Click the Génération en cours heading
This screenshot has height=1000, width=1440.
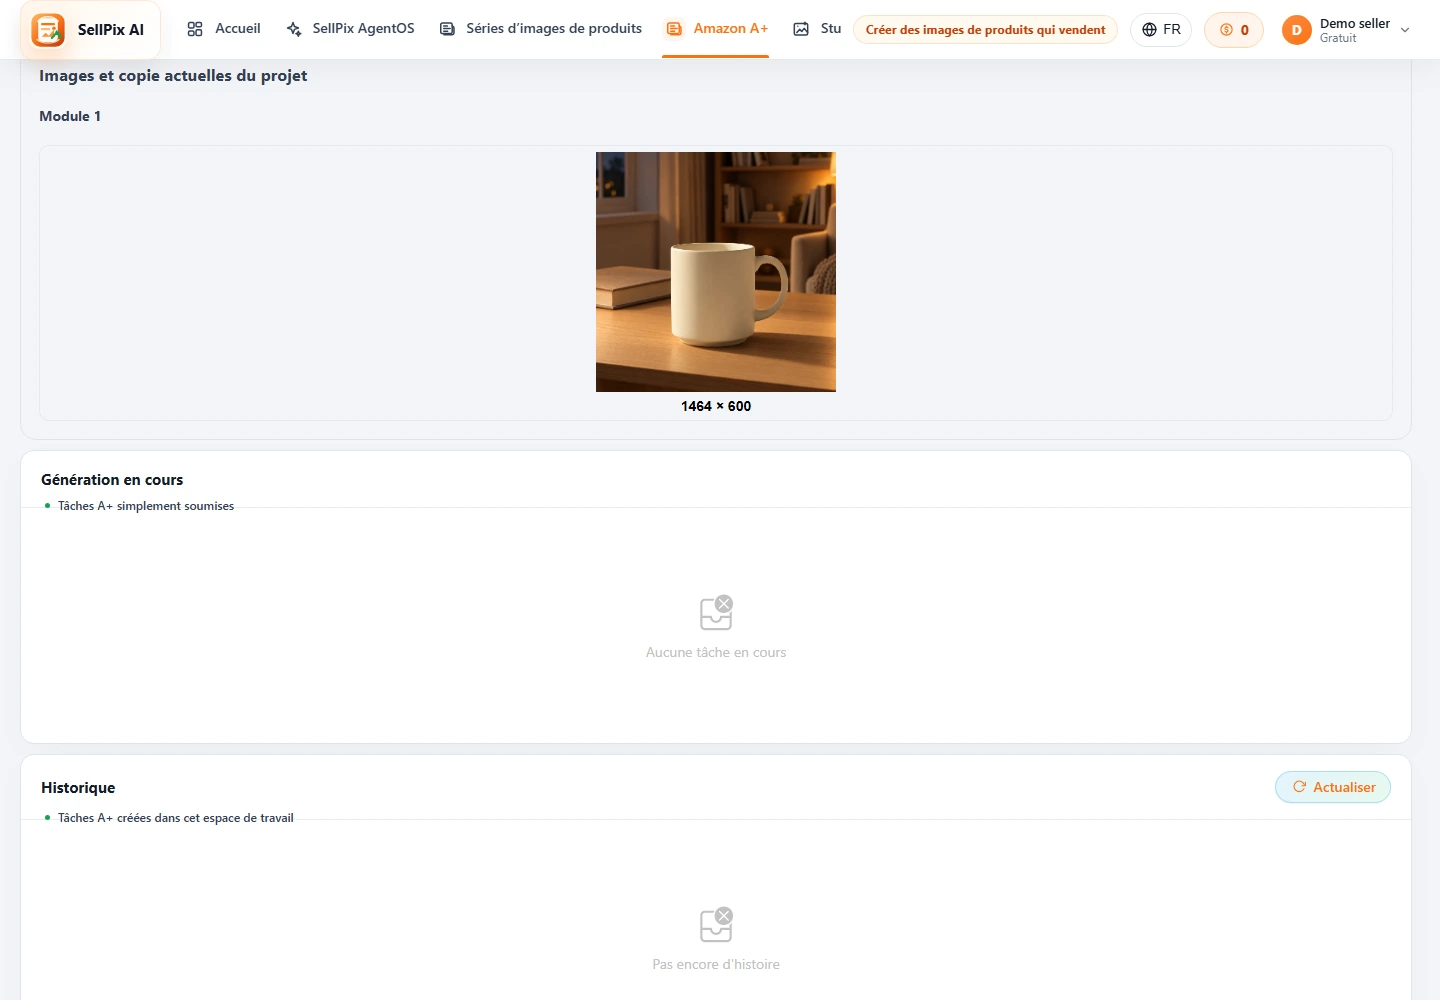[x=112, y=480]
